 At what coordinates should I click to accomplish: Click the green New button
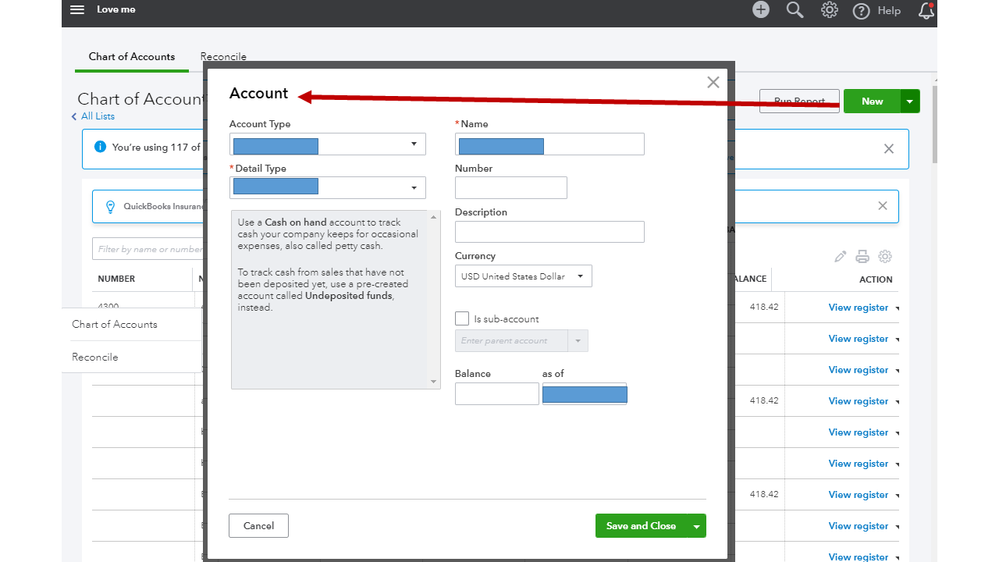pos(872,101)
